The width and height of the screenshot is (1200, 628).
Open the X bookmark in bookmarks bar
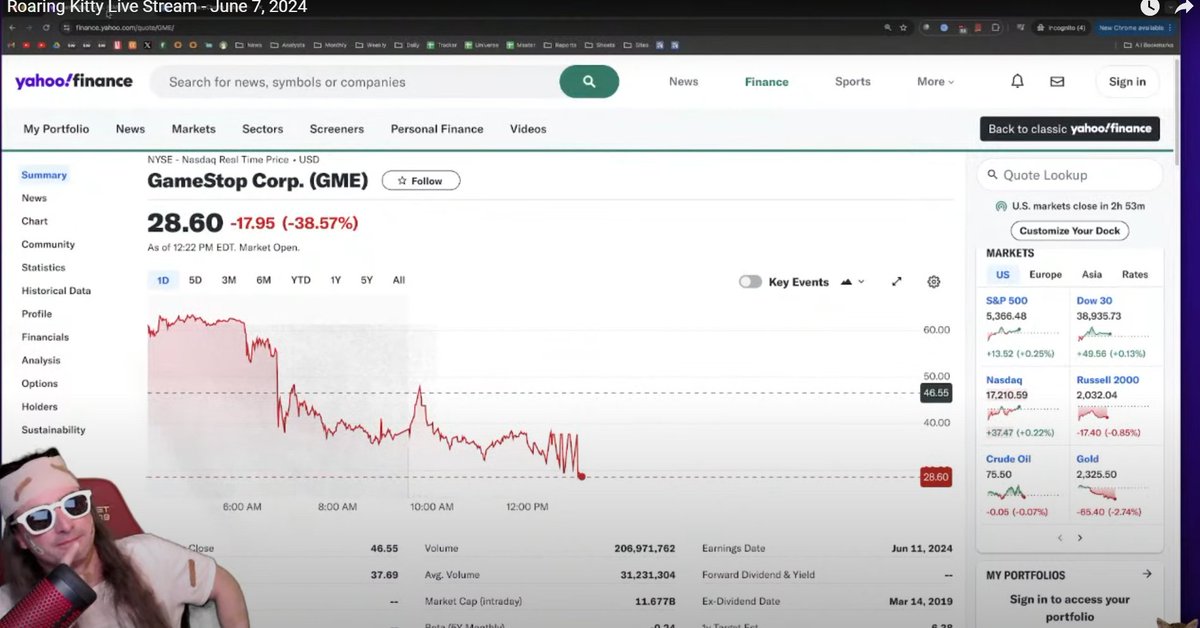tap(147, 45)
